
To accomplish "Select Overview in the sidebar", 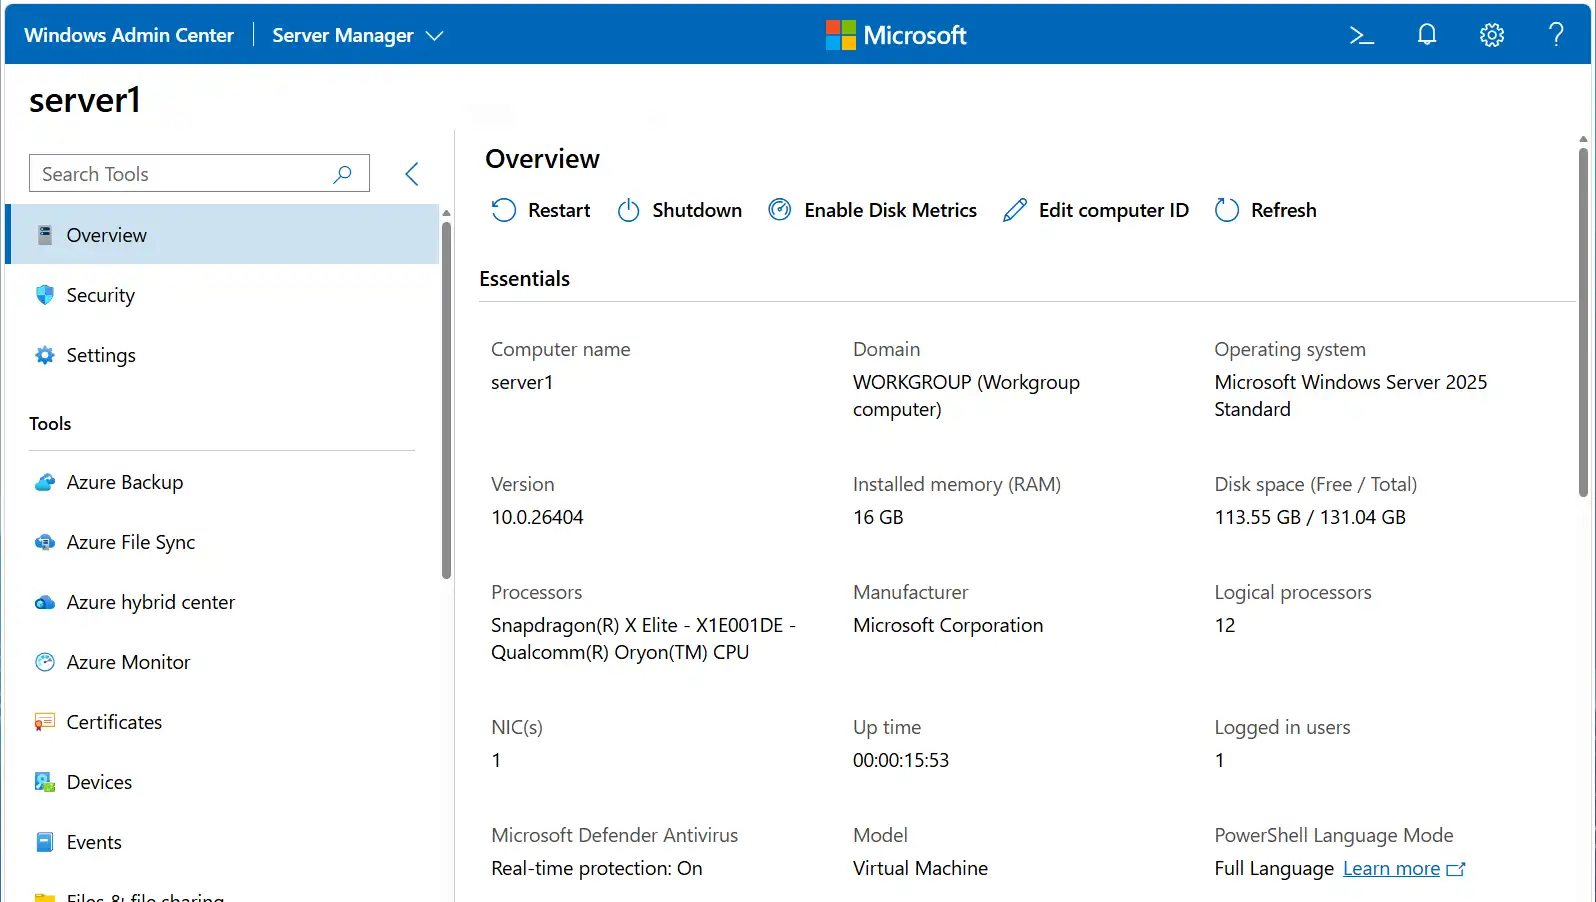I will [106, 235].
